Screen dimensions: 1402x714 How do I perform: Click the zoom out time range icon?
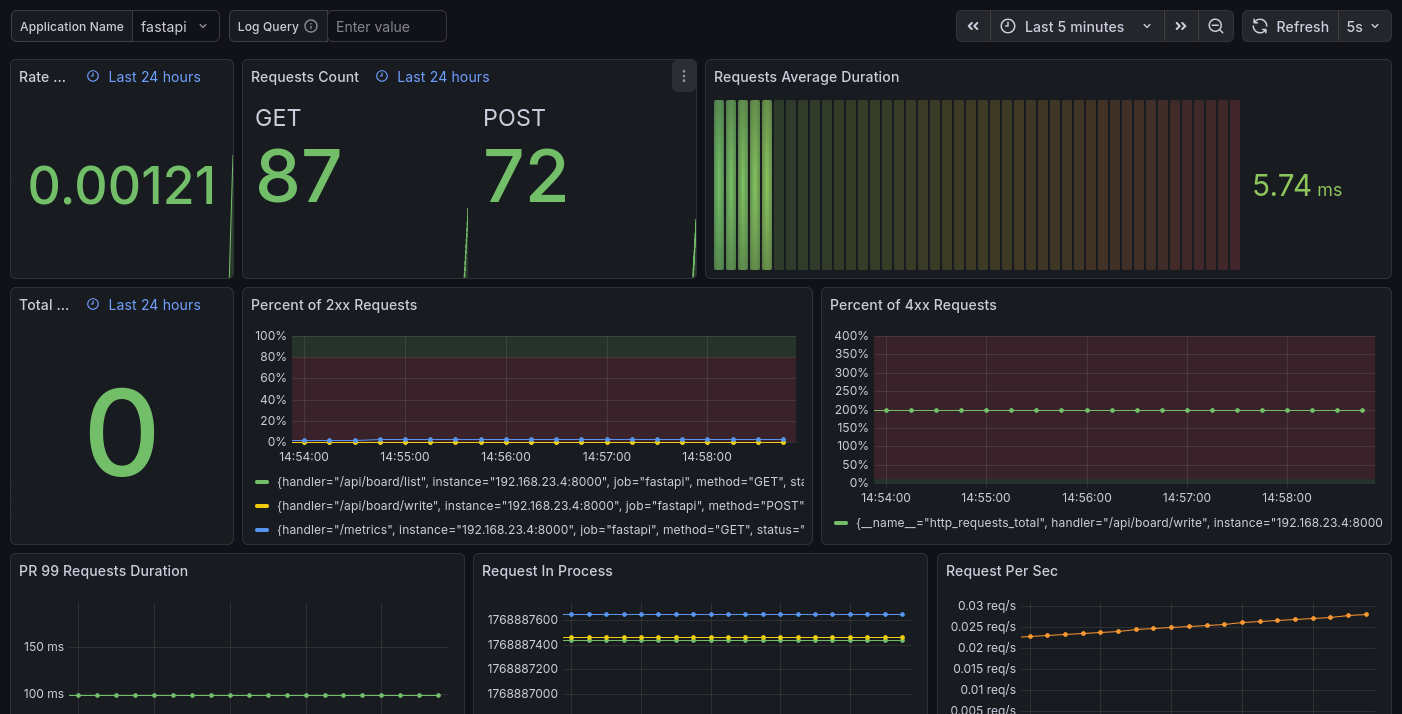1216,27
